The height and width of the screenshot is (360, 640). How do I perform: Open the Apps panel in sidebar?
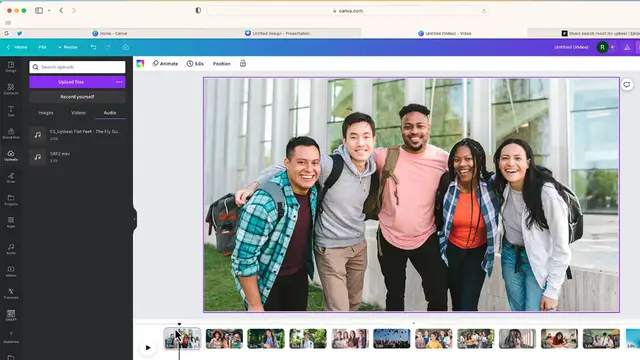(x=11, y=222)
